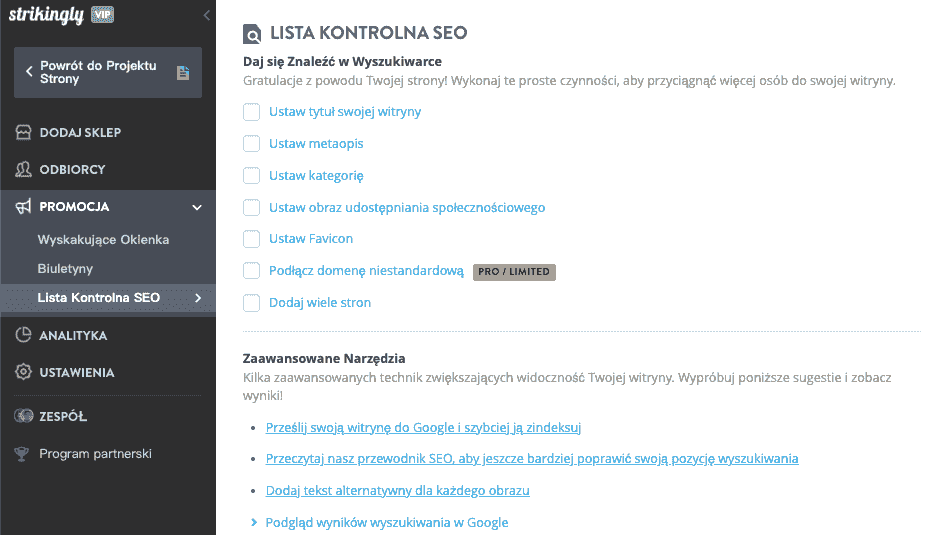Screen dimensions: 938x535
Task: Click the store icon beside Dodaj Sklep
Action: [x=23, y=132]
